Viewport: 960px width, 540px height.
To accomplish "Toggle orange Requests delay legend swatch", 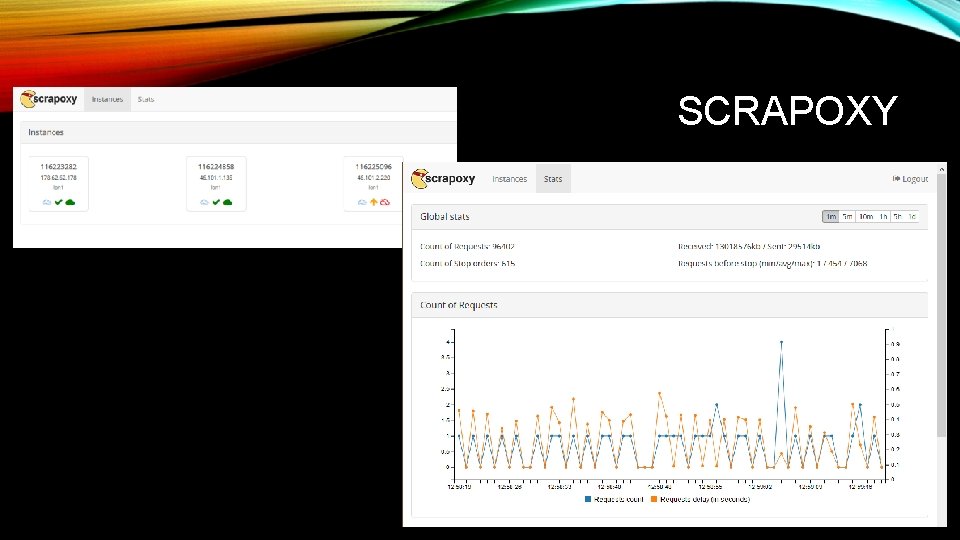I will coord(654,500).
